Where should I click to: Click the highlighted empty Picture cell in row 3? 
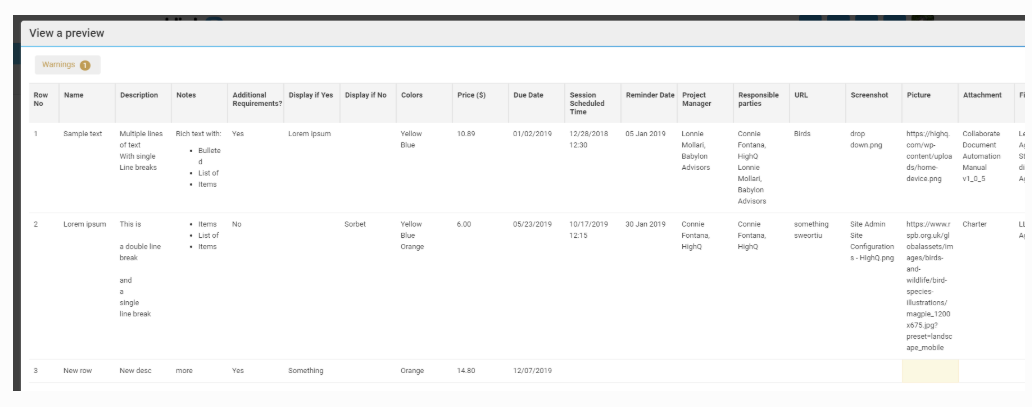click(930, 371)
